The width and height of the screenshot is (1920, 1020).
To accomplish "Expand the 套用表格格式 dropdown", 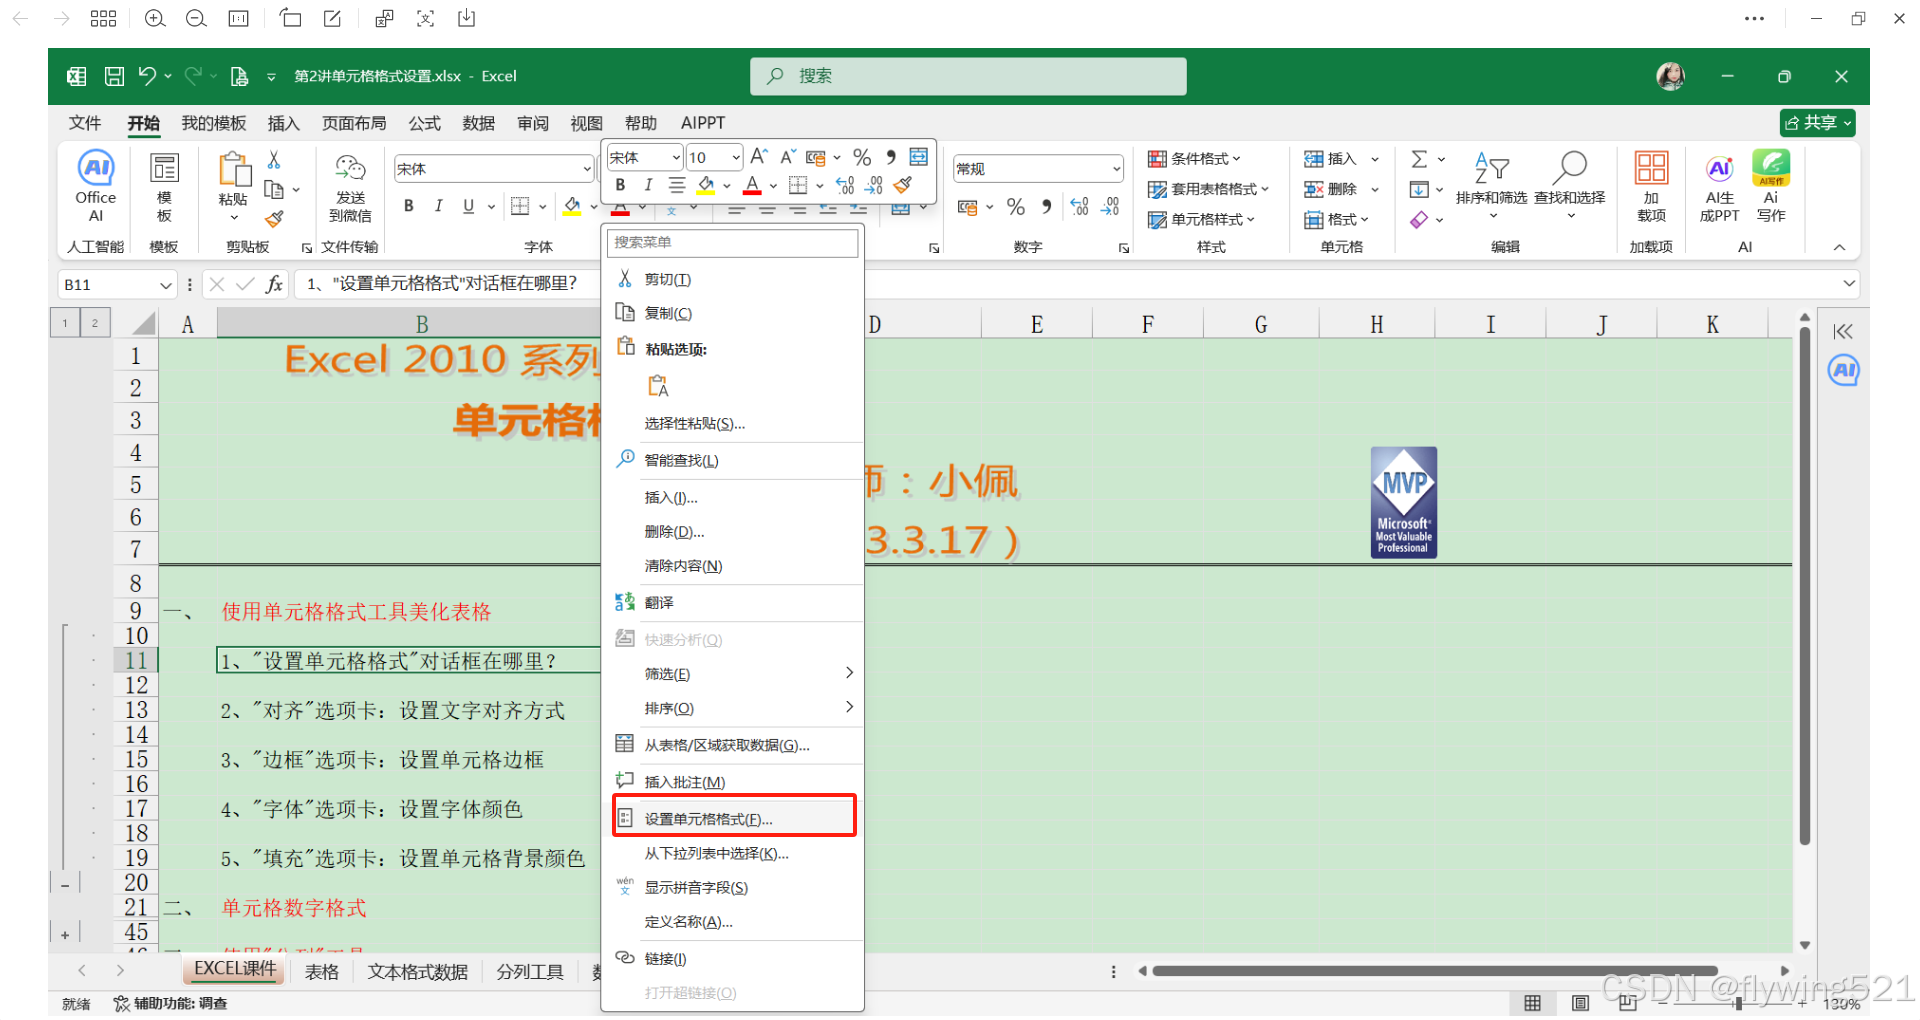I will 1265,188.
